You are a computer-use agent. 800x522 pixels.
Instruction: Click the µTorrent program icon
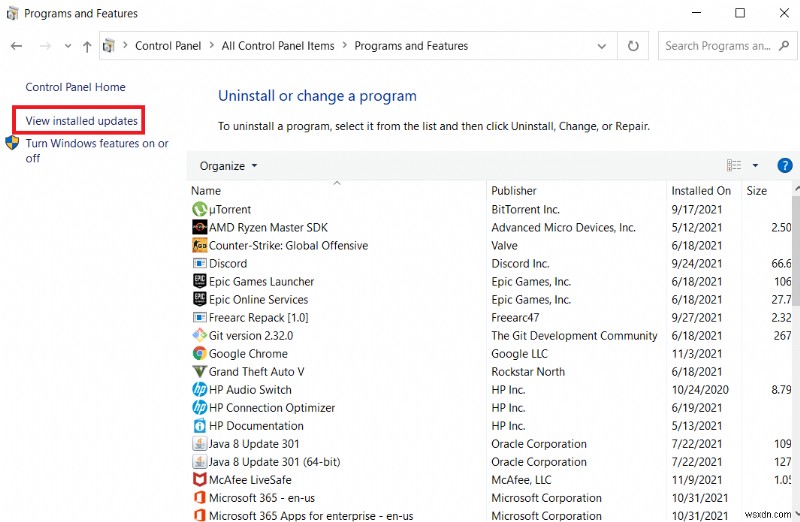199,209
